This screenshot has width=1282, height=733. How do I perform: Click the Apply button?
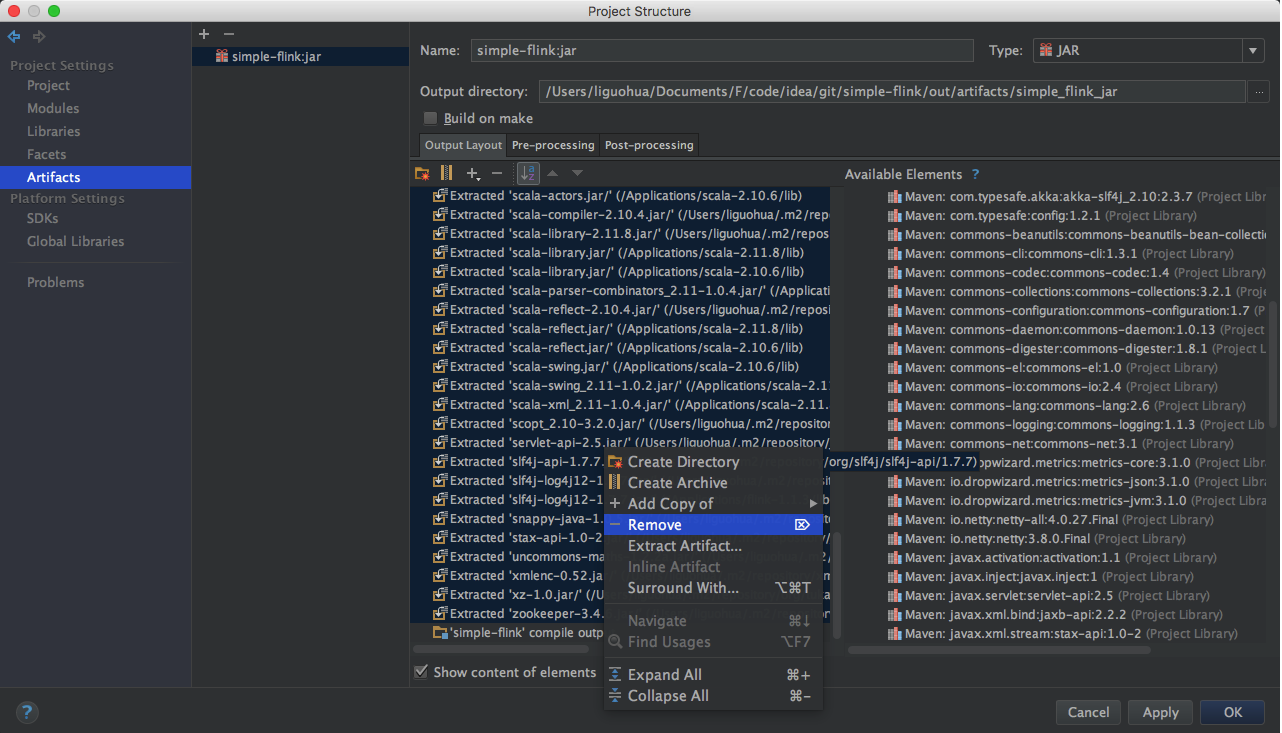coord(1160,712)
